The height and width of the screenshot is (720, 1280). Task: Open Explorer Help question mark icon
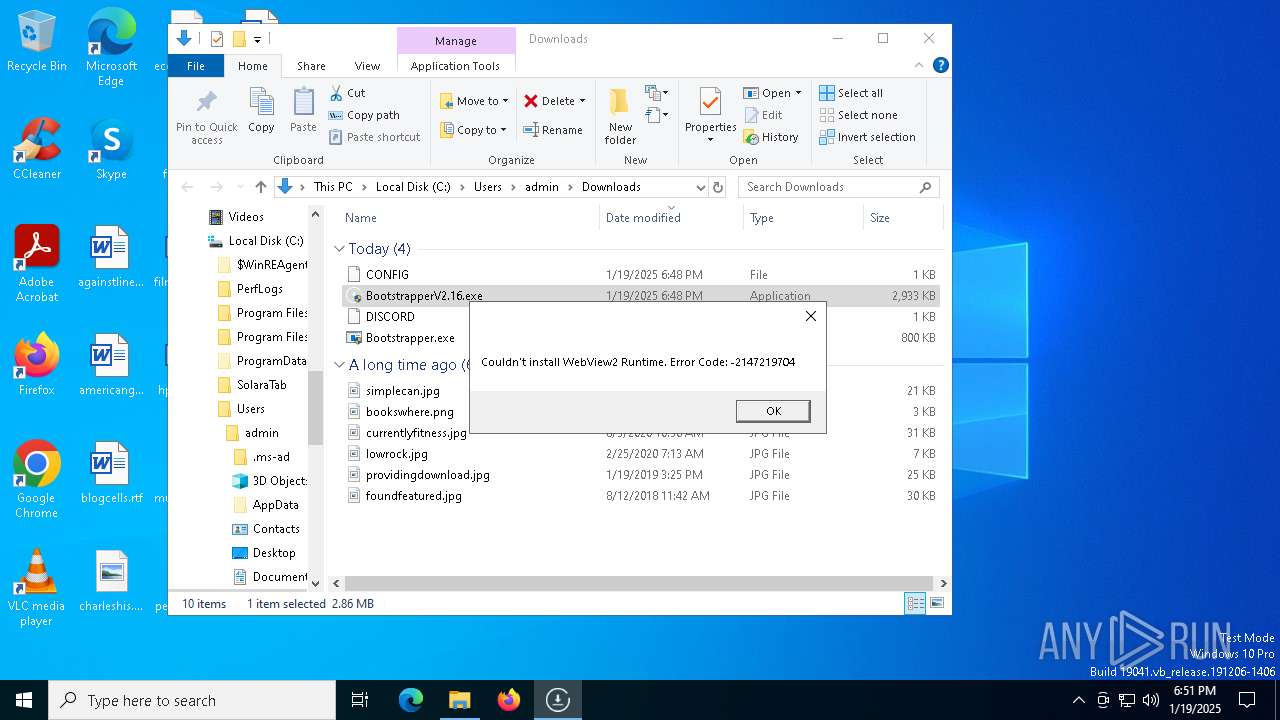940,65
